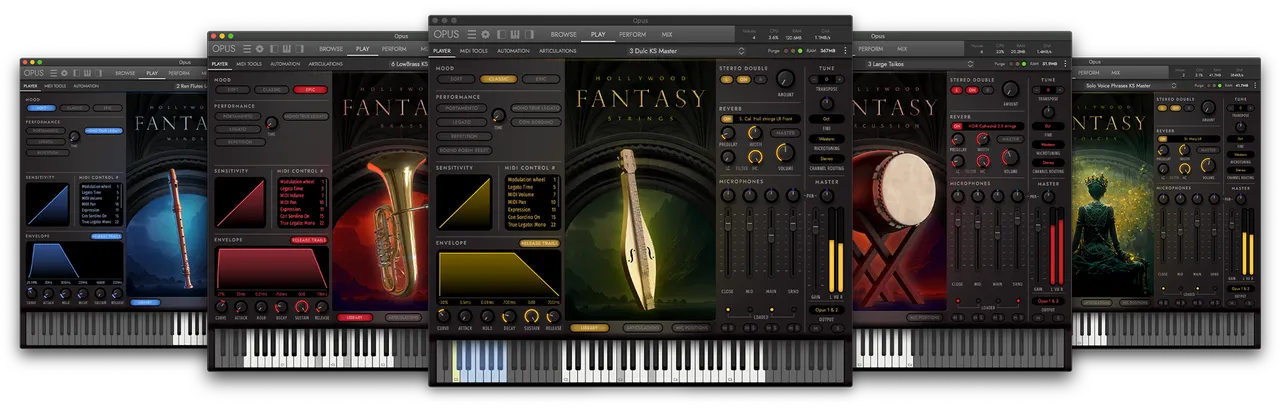Screen dimensions: 1280x420
Task: Open the hamburger menu in the Brass window
Action: (247, 49)
